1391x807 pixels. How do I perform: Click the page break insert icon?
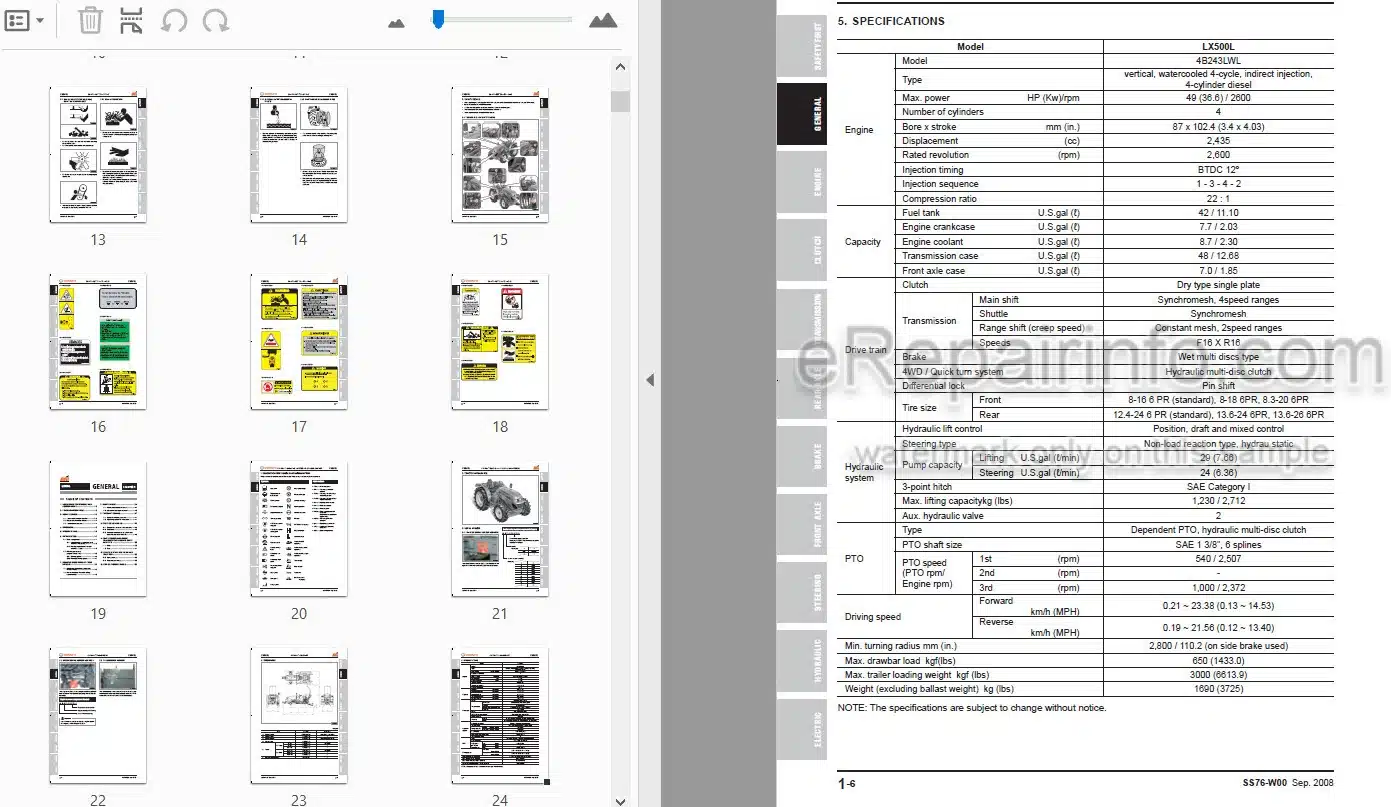131,20
